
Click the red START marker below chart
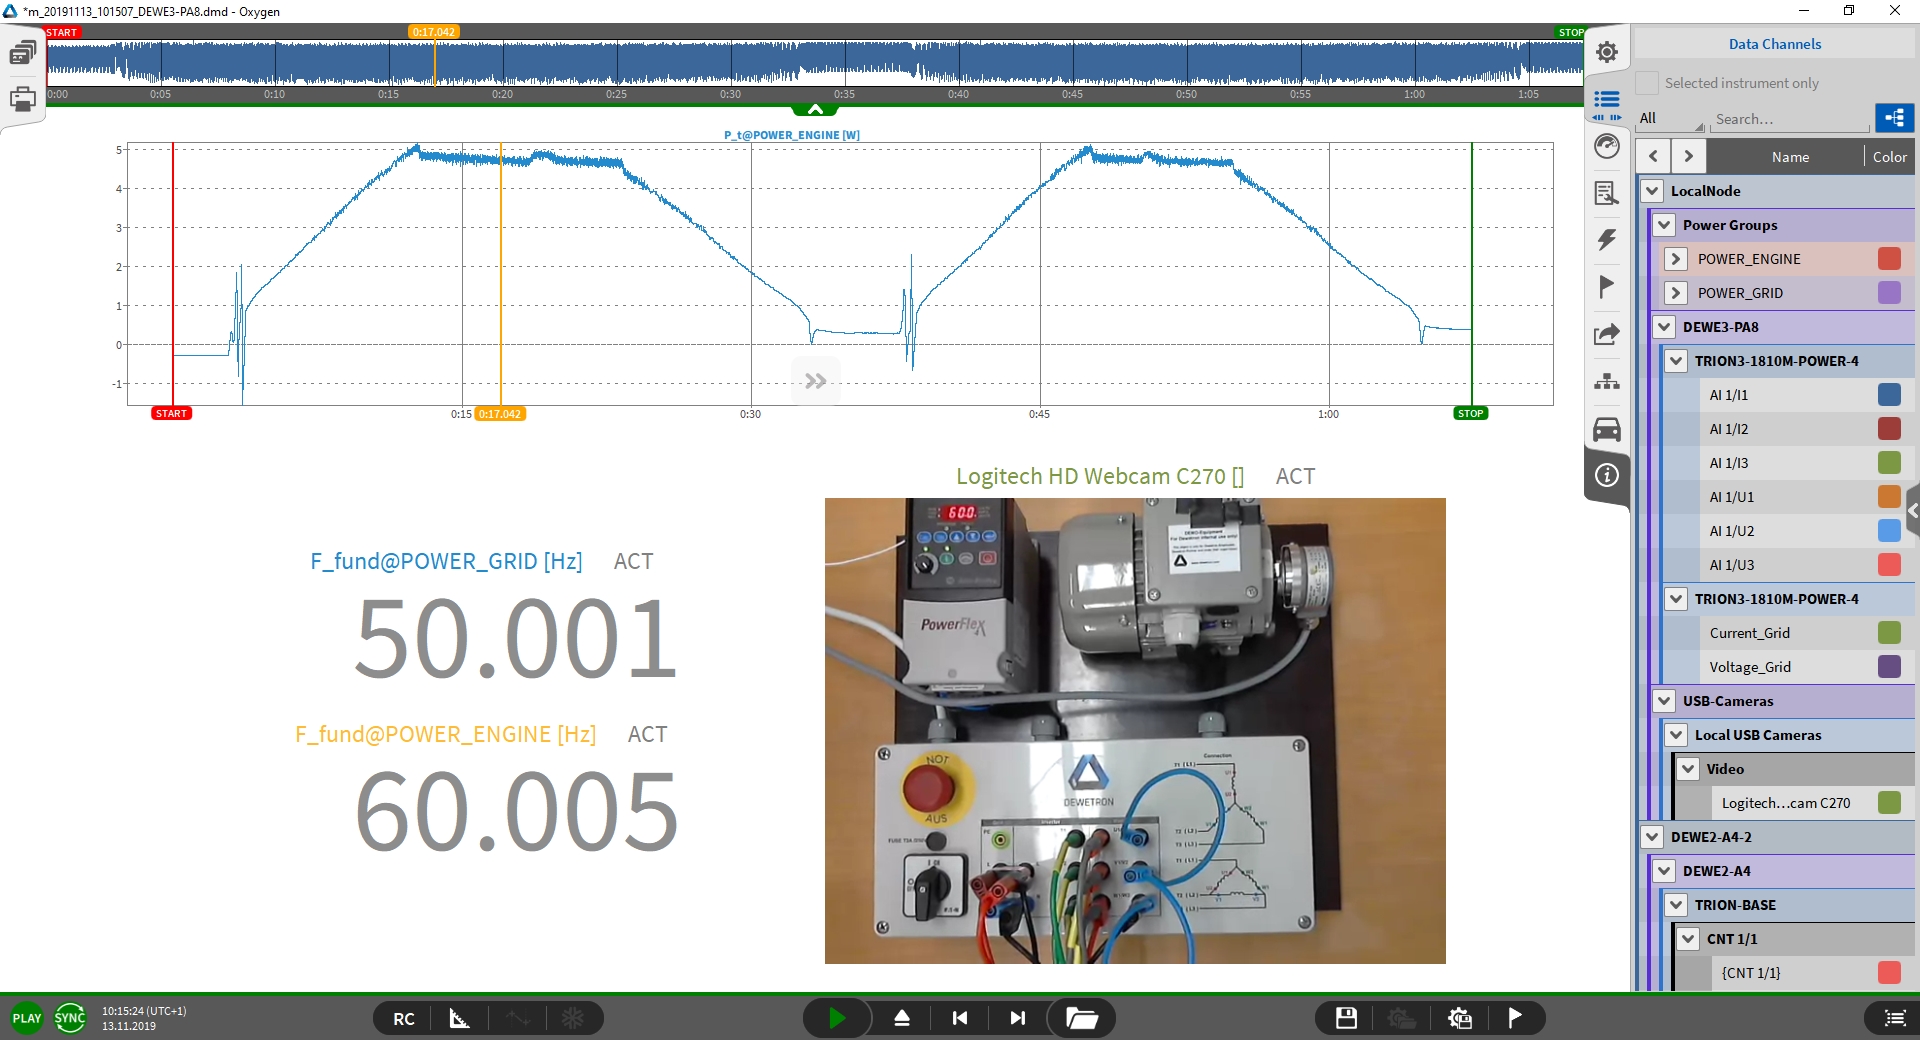[171, 414]
